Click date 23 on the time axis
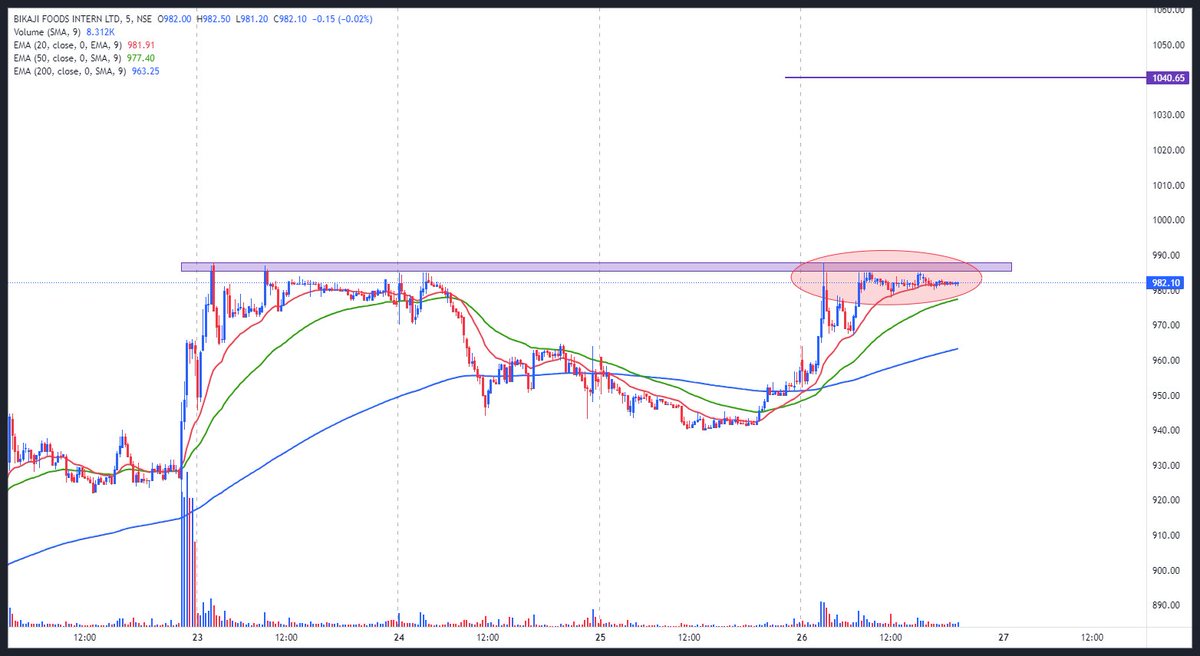Screen dimensions: 1200x656 point(197,638)
